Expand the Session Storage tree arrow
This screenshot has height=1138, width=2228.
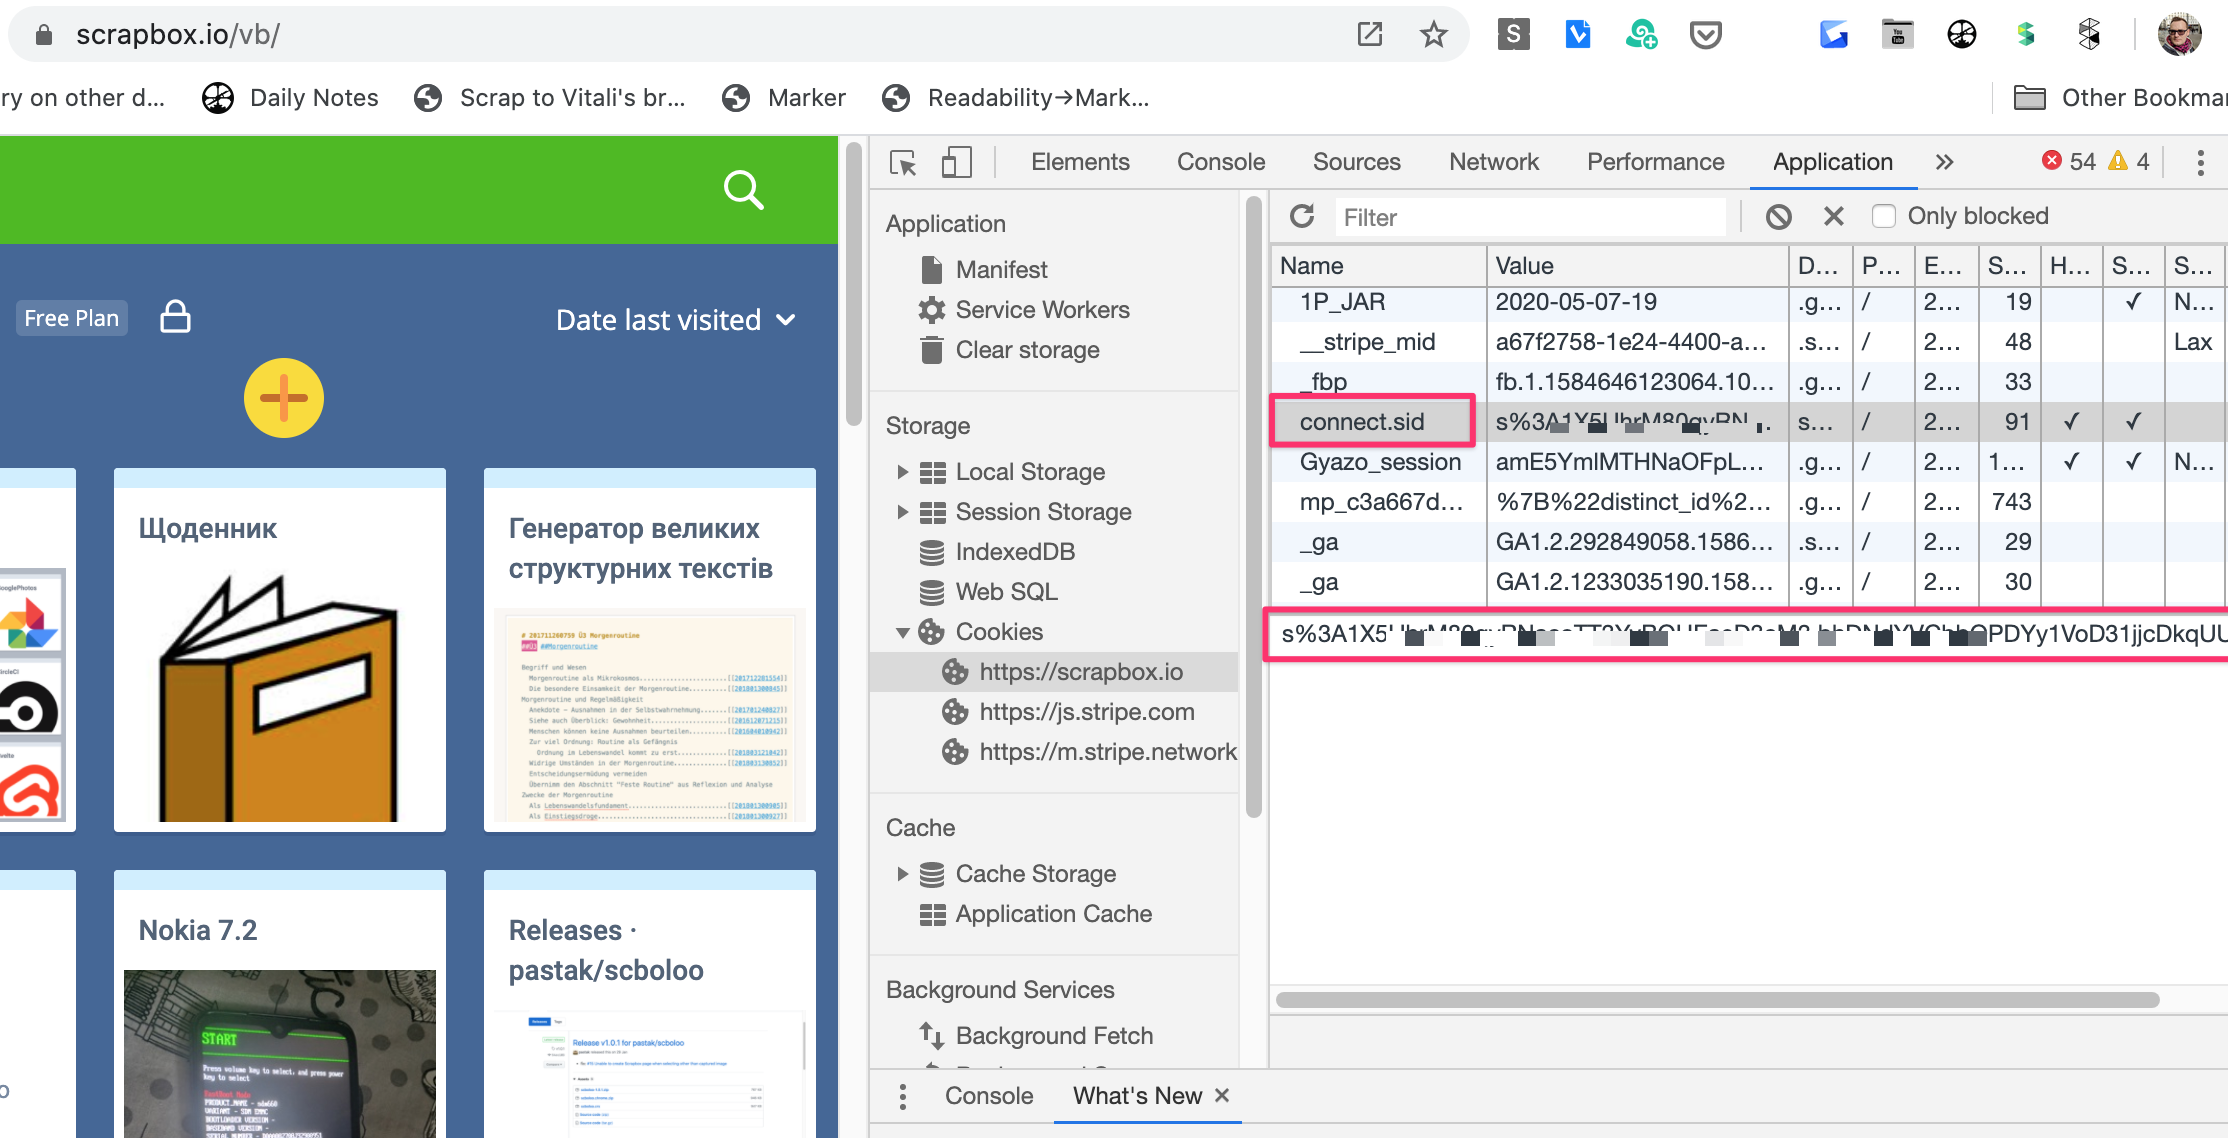click(902, 512)
